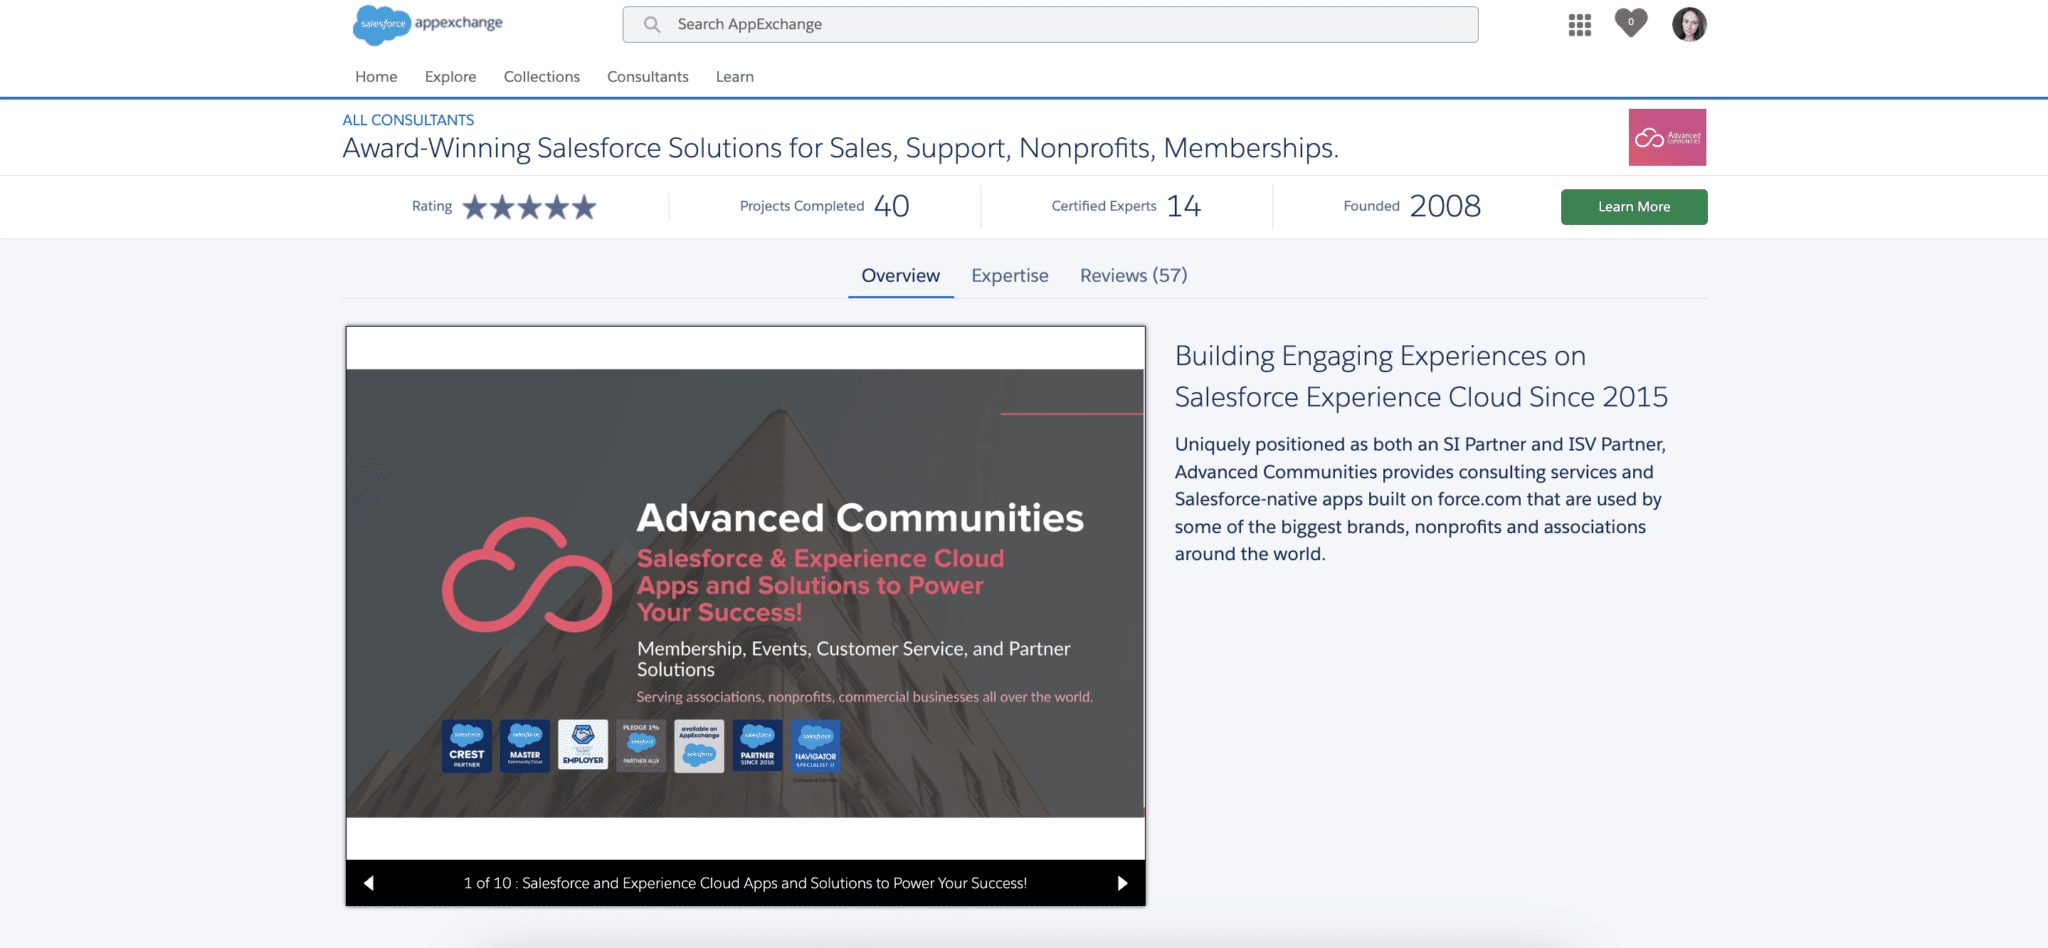
Task: Click the search magnifier icon
Action: pos(651,24)
